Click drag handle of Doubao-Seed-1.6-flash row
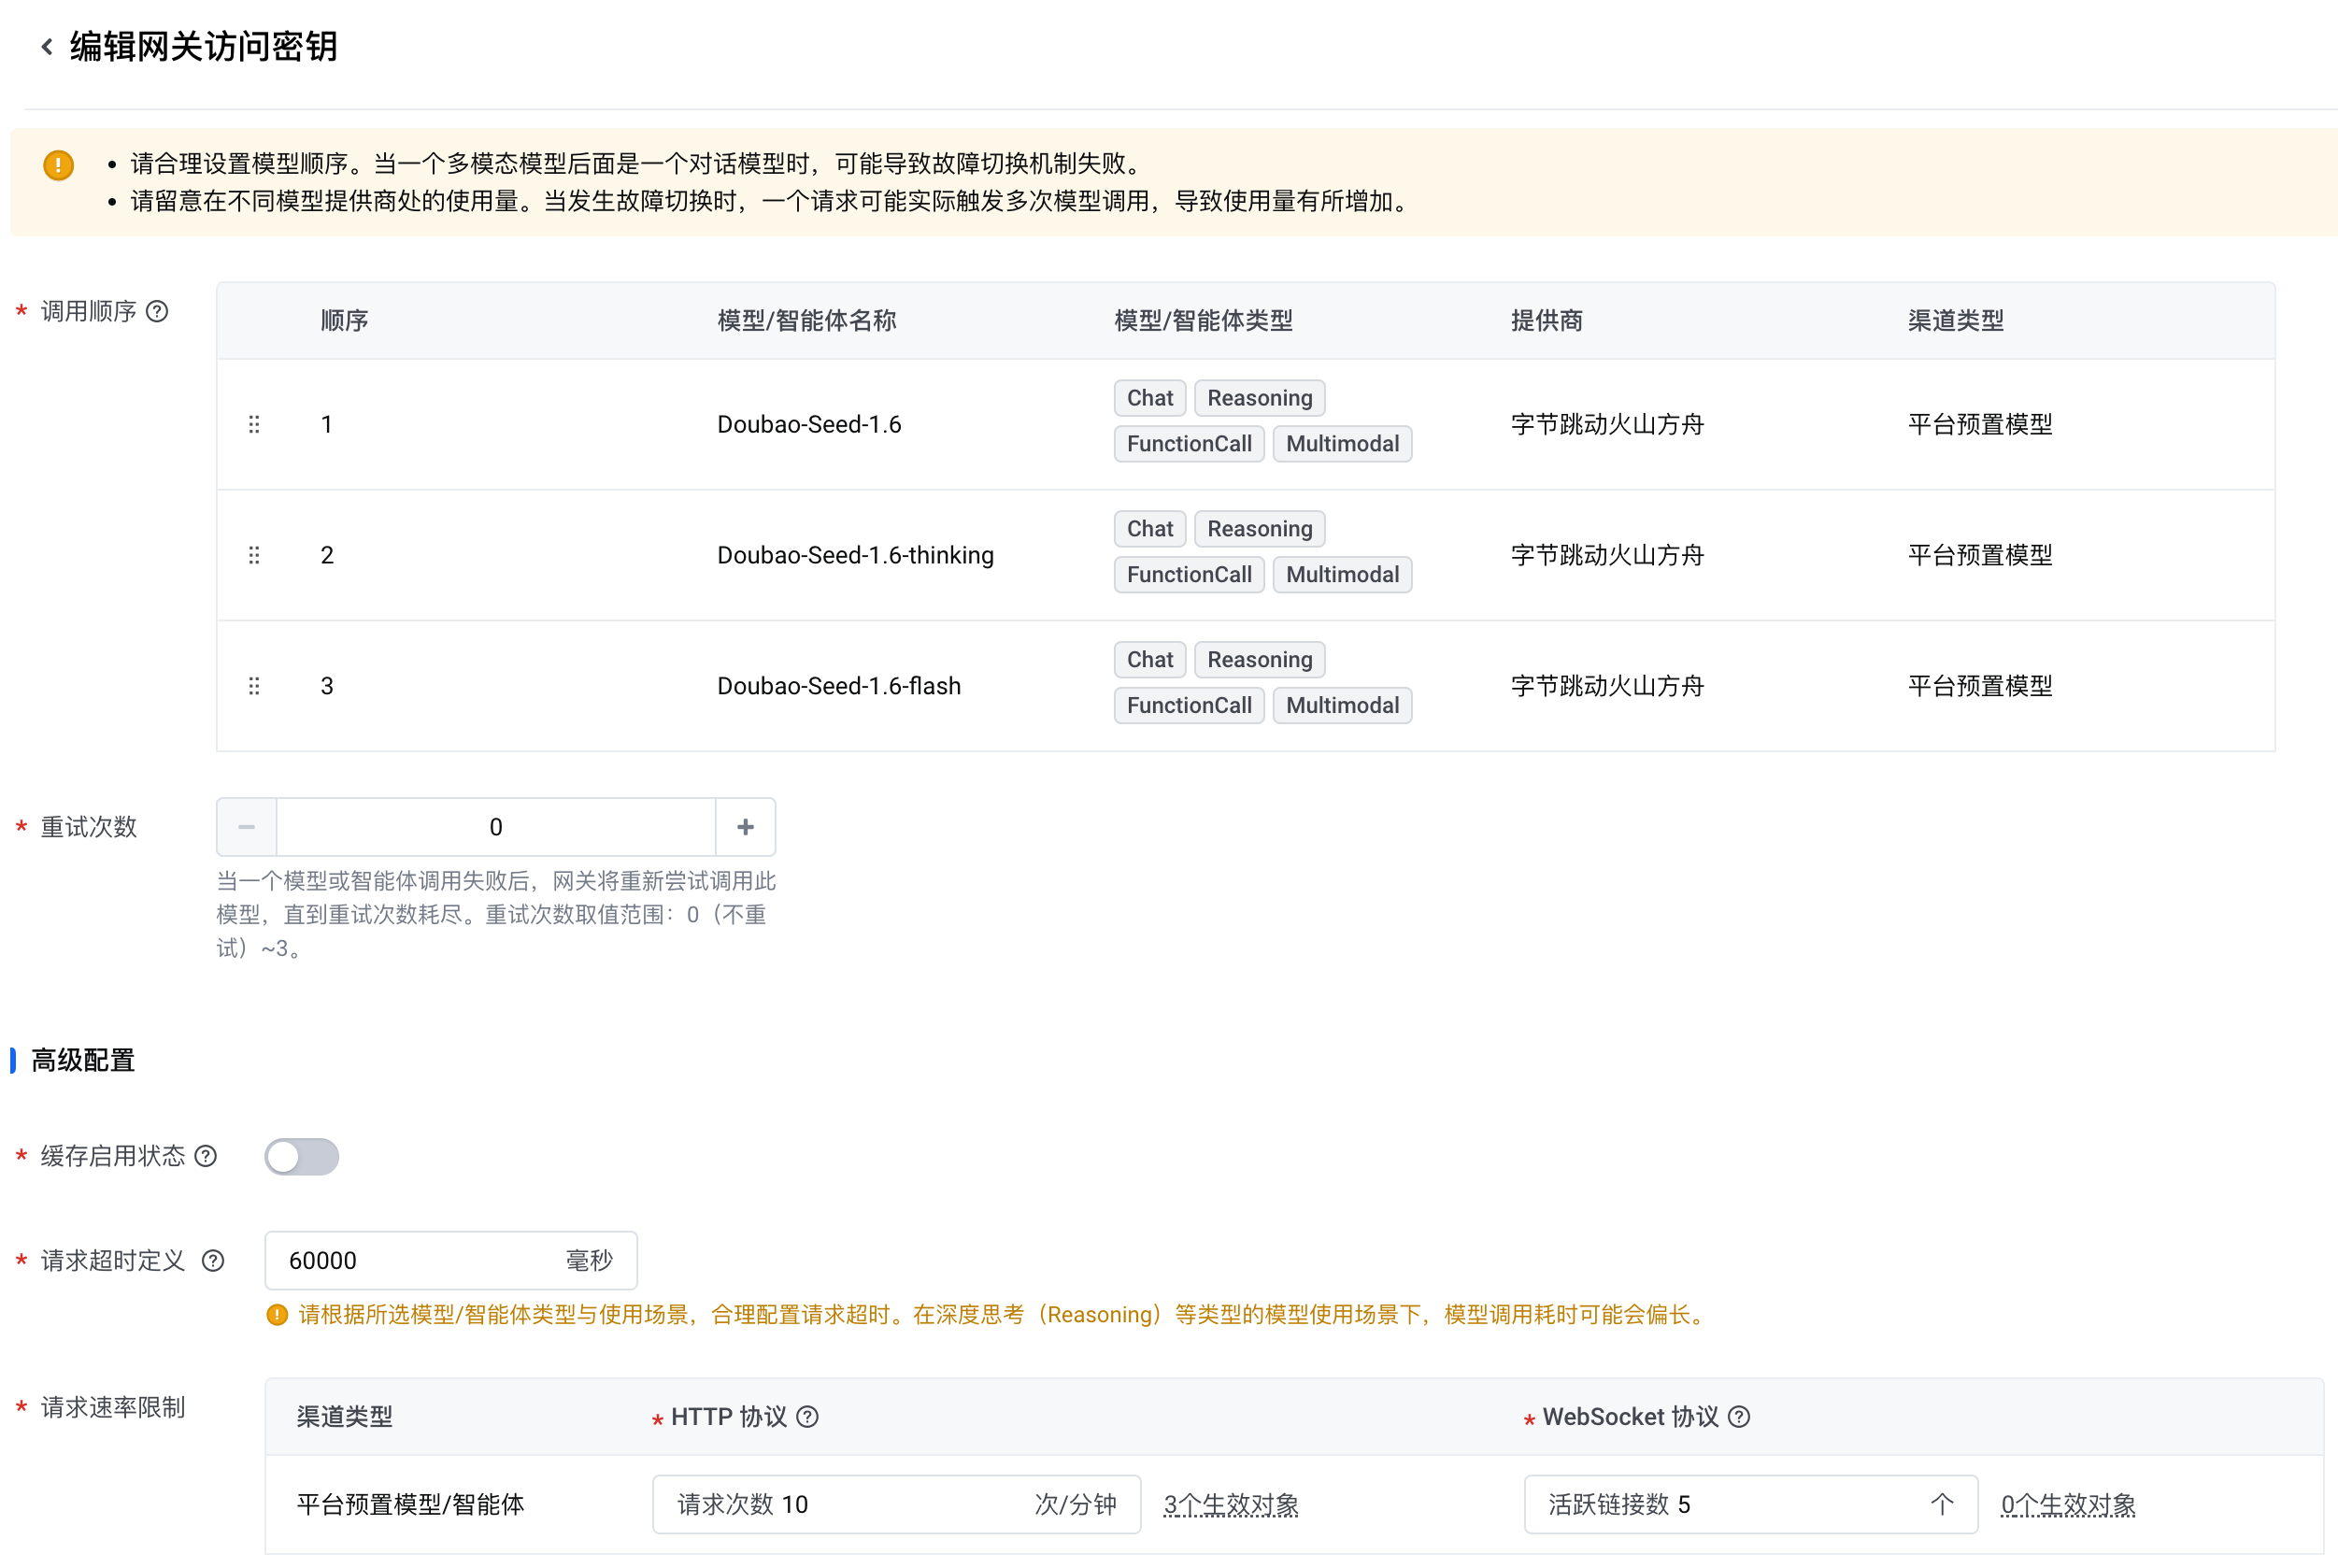Image resolution: width=2338 pixels, height=1568 pixels. pyautogui.click(x=254, y=686)
